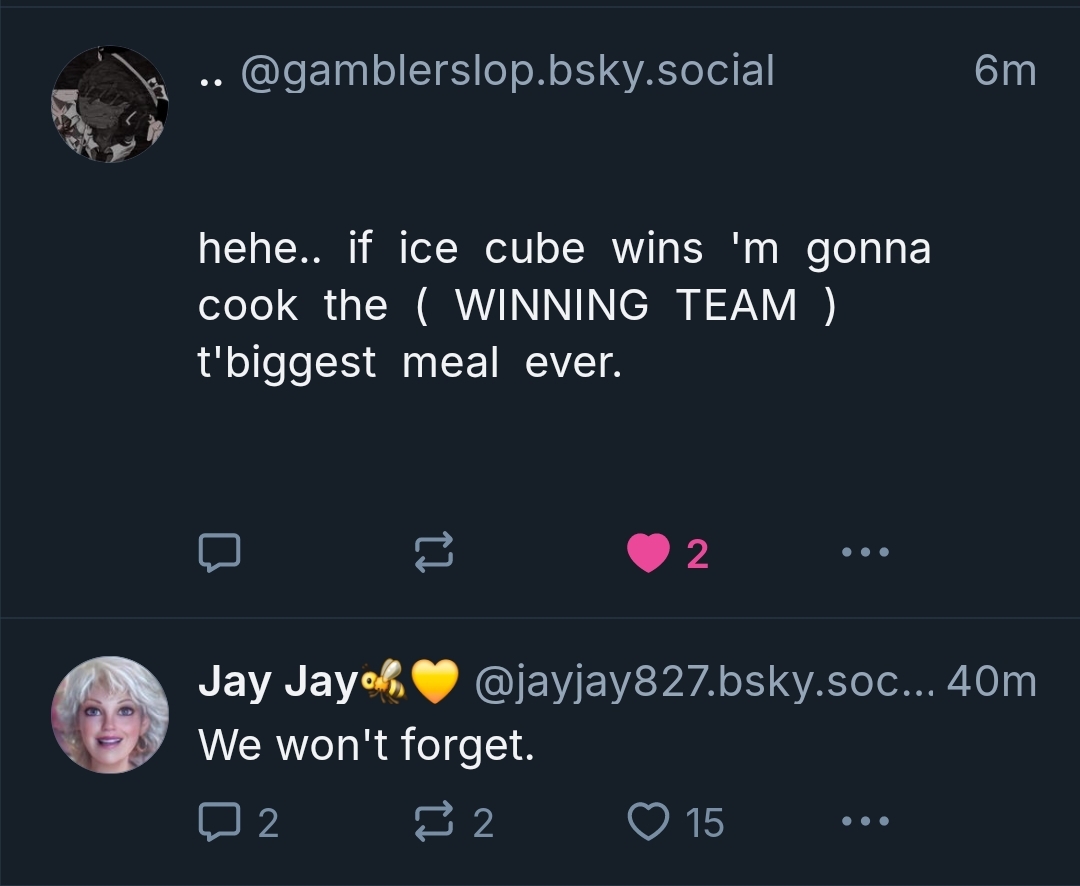
Task: Unlike the gamblerslop post via pink heart
Action: click(648, 553)
